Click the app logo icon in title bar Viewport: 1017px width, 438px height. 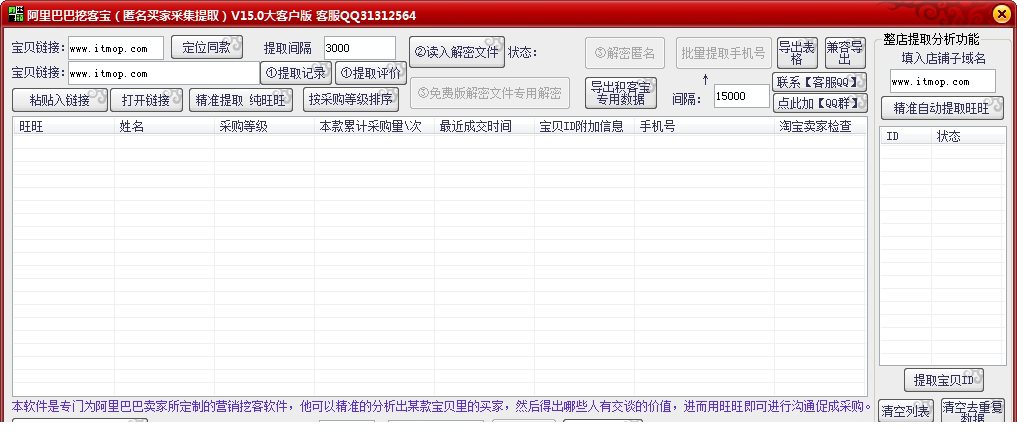(16, 15)
